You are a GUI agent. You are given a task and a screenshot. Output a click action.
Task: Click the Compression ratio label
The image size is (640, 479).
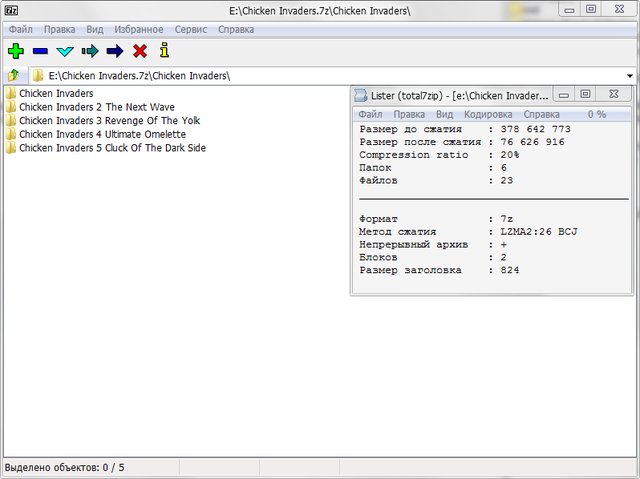pos(413,155)
